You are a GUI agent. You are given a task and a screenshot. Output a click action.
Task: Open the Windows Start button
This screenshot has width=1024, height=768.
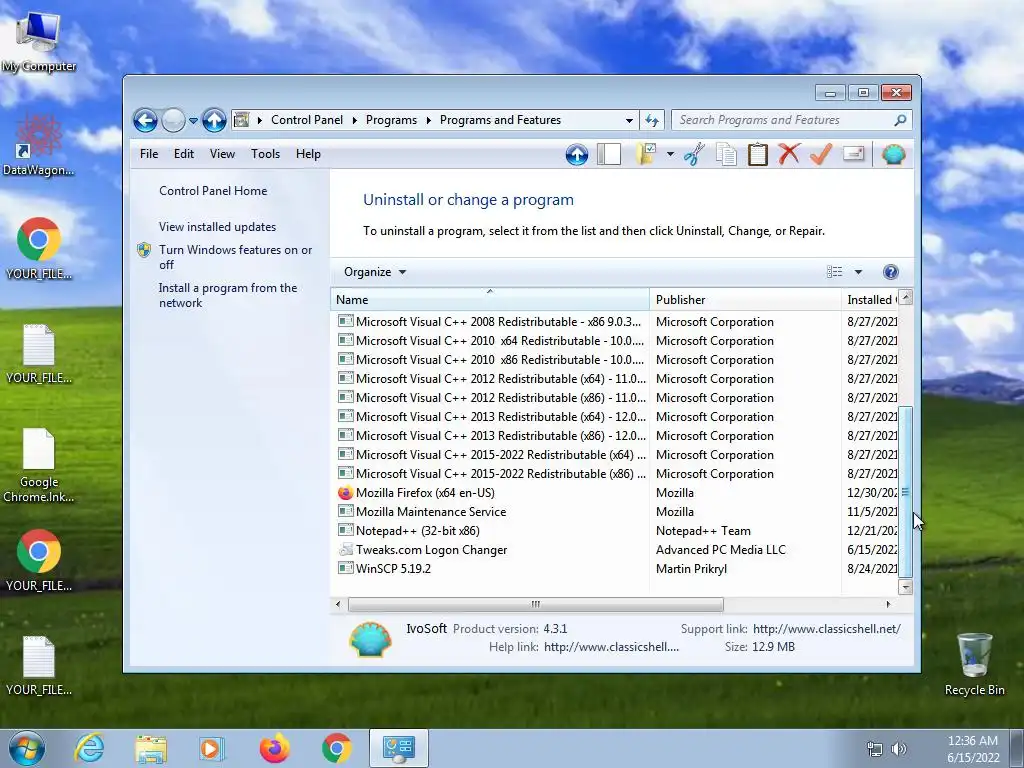point(26,748)
